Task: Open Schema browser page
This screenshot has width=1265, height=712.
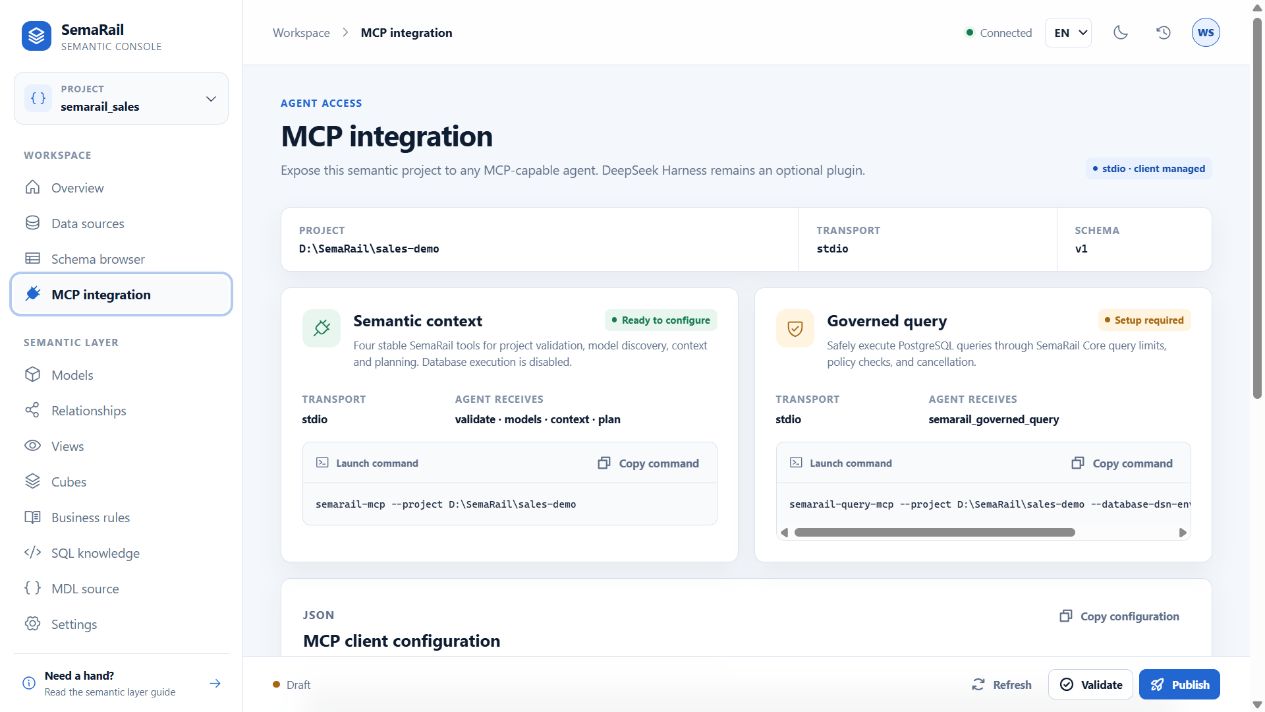Action: point(121,259)
